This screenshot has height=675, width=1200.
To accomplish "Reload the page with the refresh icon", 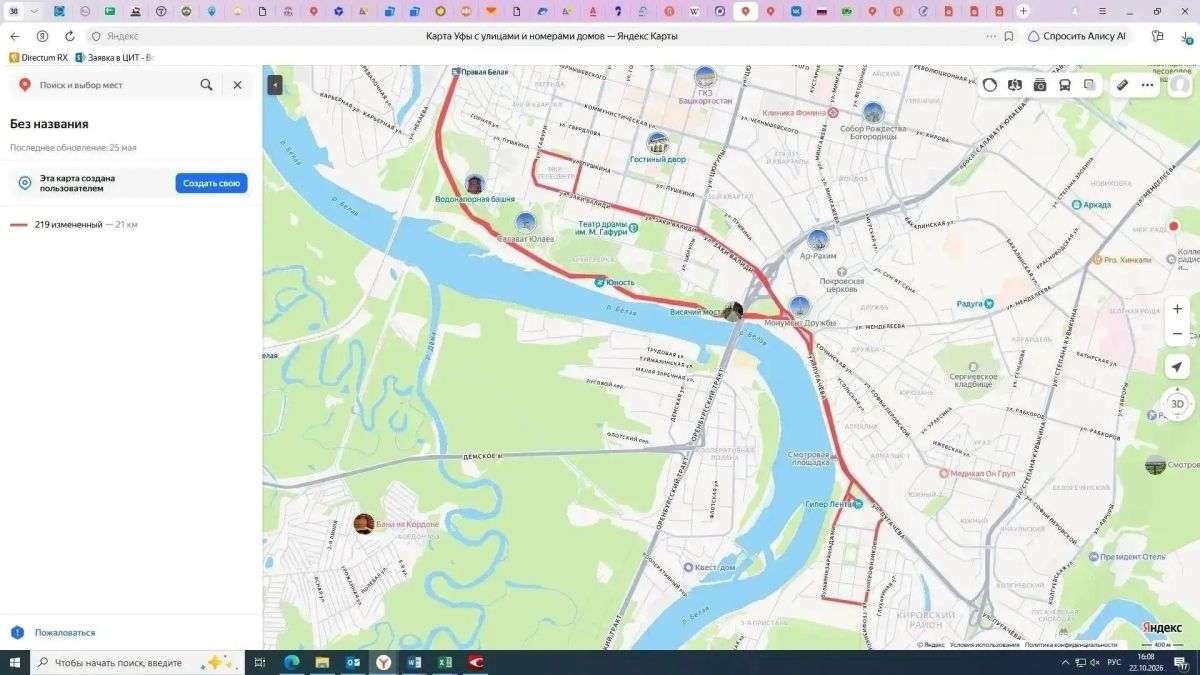I will (x=69, y=36).
